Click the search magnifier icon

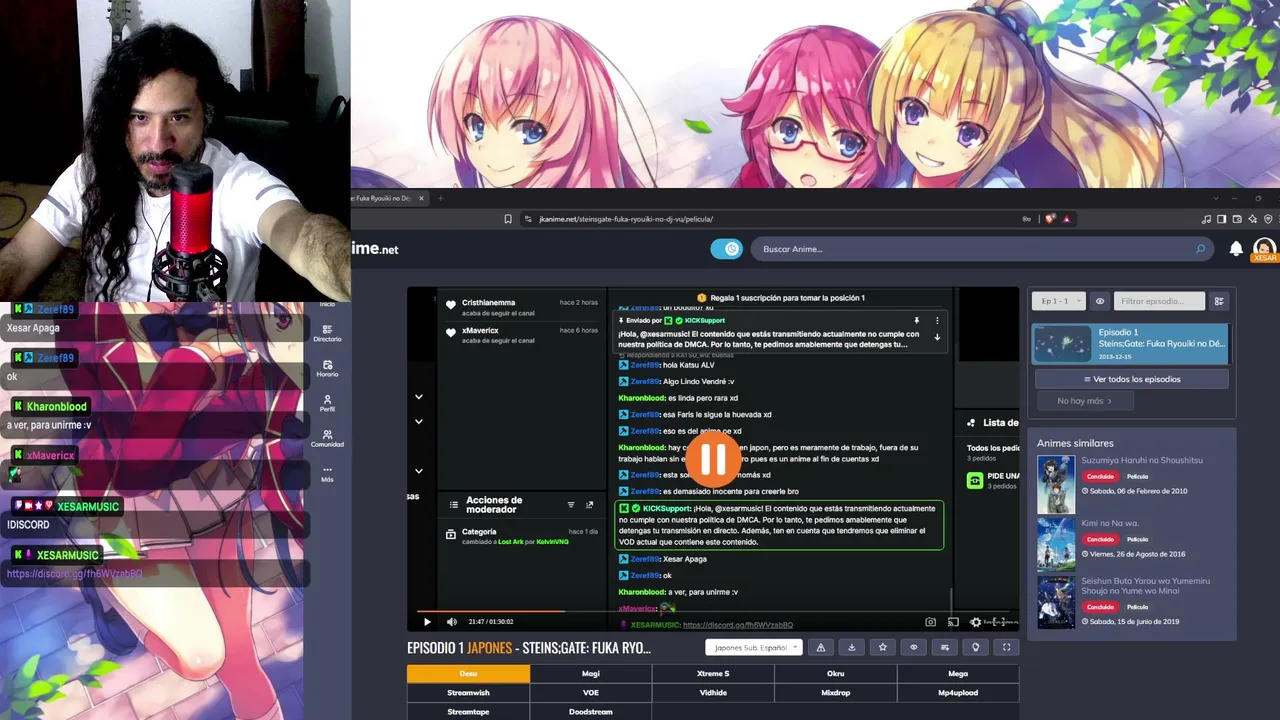coord(1201,249)
